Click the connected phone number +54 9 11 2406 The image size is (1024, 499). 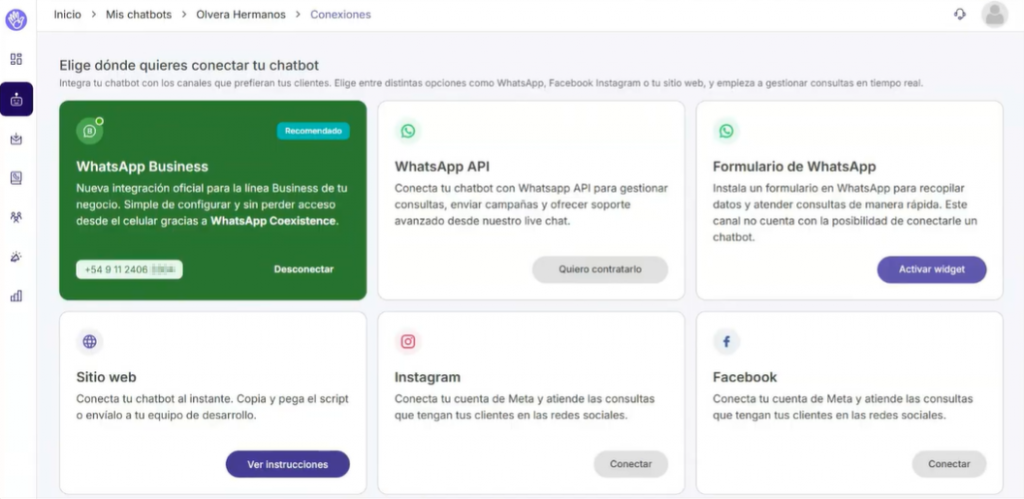tap(129, 269)
